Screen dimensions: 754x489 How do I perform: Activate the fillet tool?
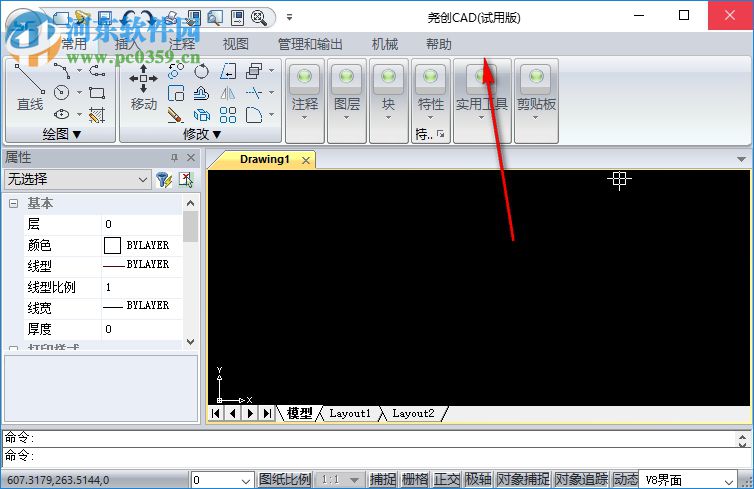click(253, 115)
